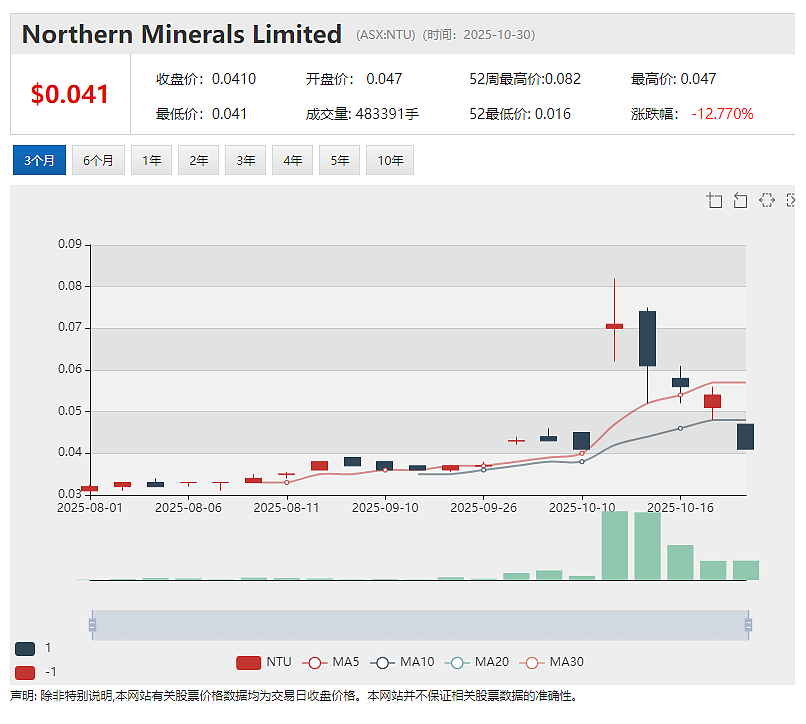
Task: Select the 3个月 time range tab
Action: click(x=39, y=160)
